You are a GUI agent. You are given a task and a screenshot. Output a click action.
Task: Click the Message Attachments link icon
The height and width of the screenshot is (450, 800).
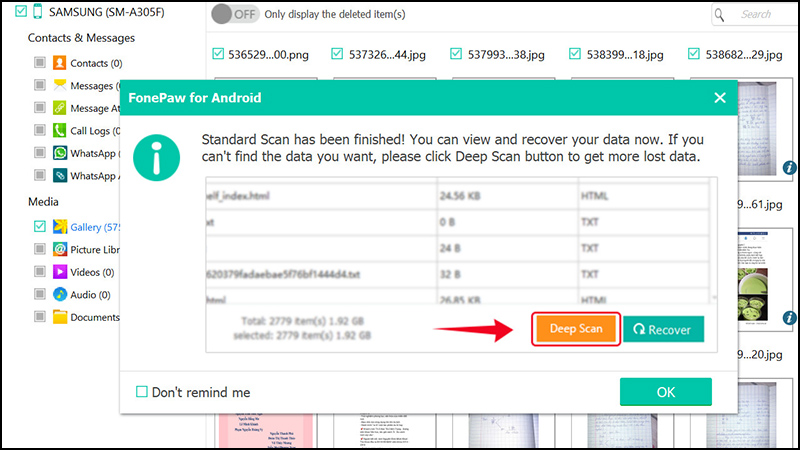pos(60,108)
